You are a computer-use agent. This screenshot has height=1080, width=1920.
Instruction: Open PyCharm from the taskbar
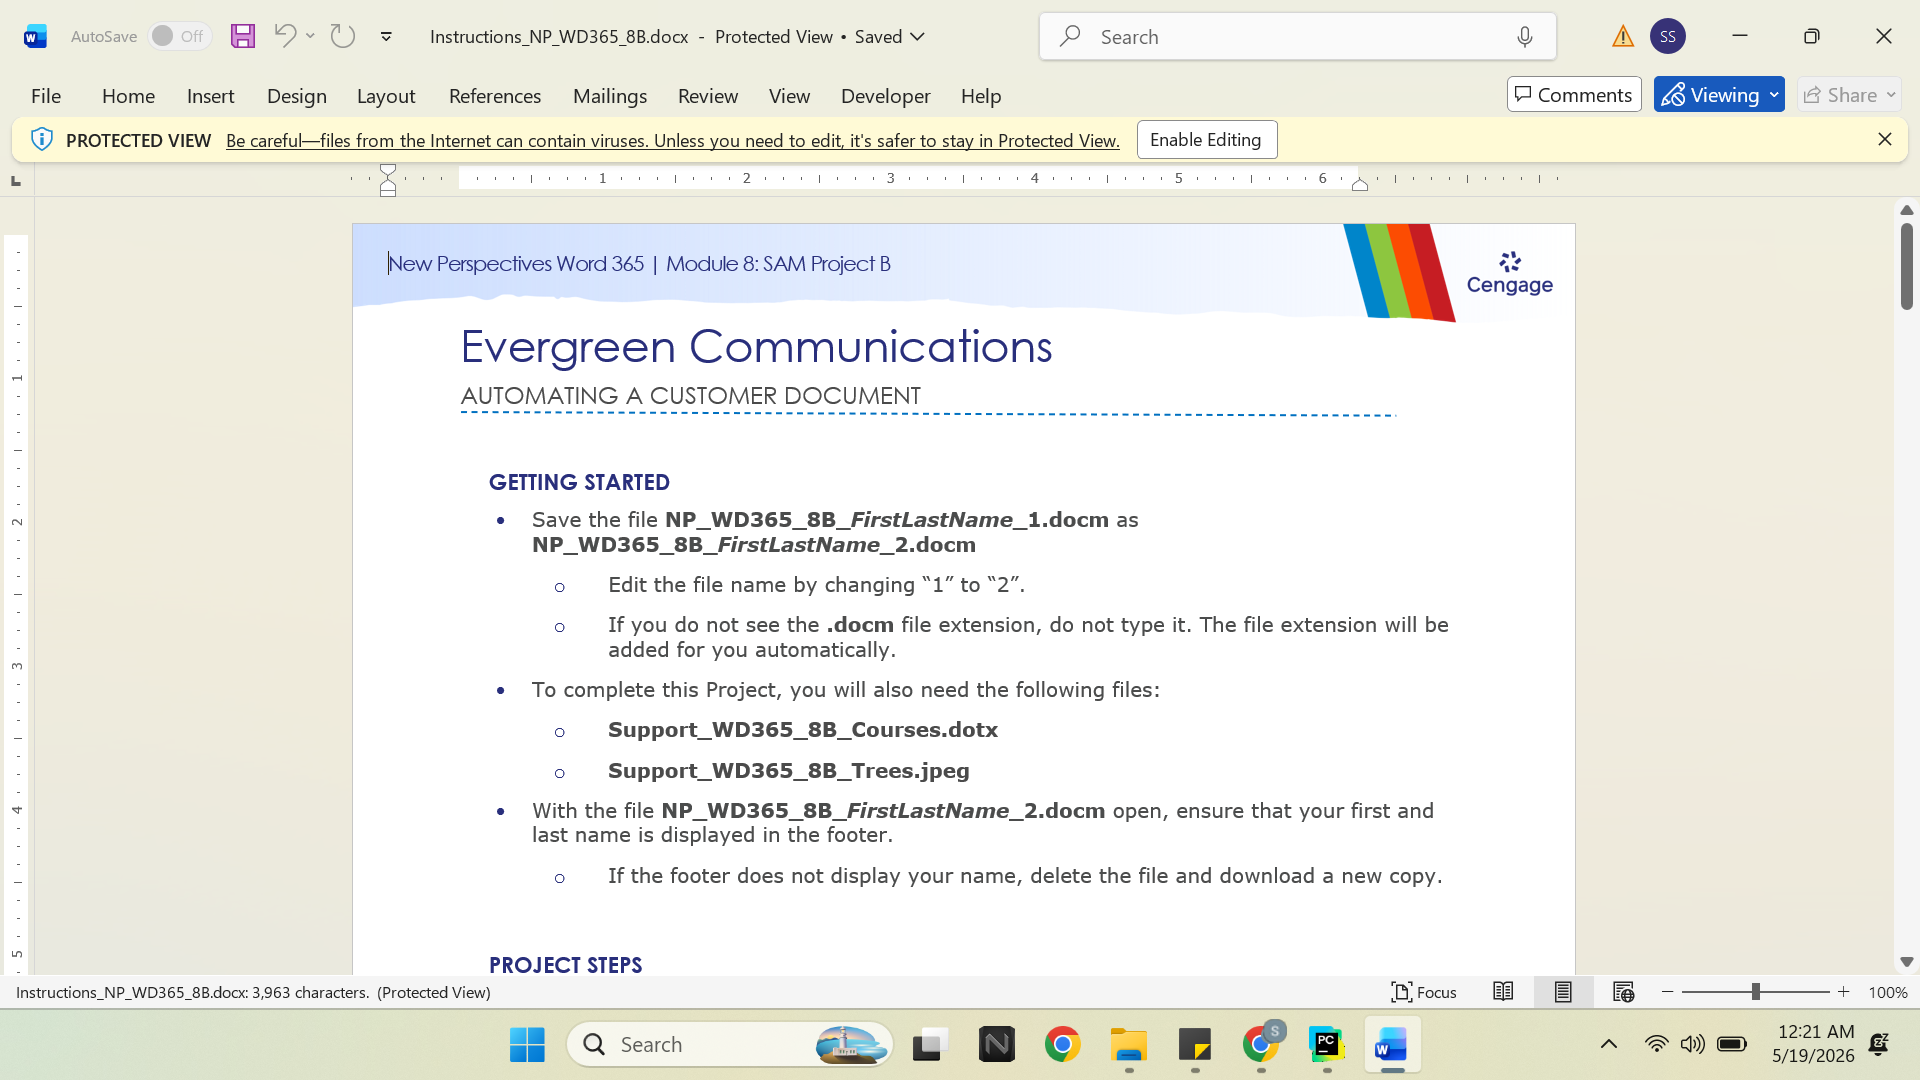1327,1045
